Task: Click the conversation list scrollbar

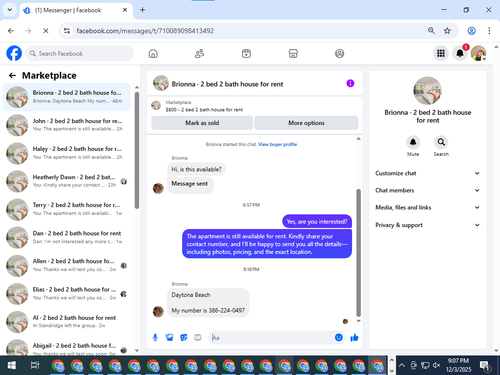Action: click(x=137, y=150)
